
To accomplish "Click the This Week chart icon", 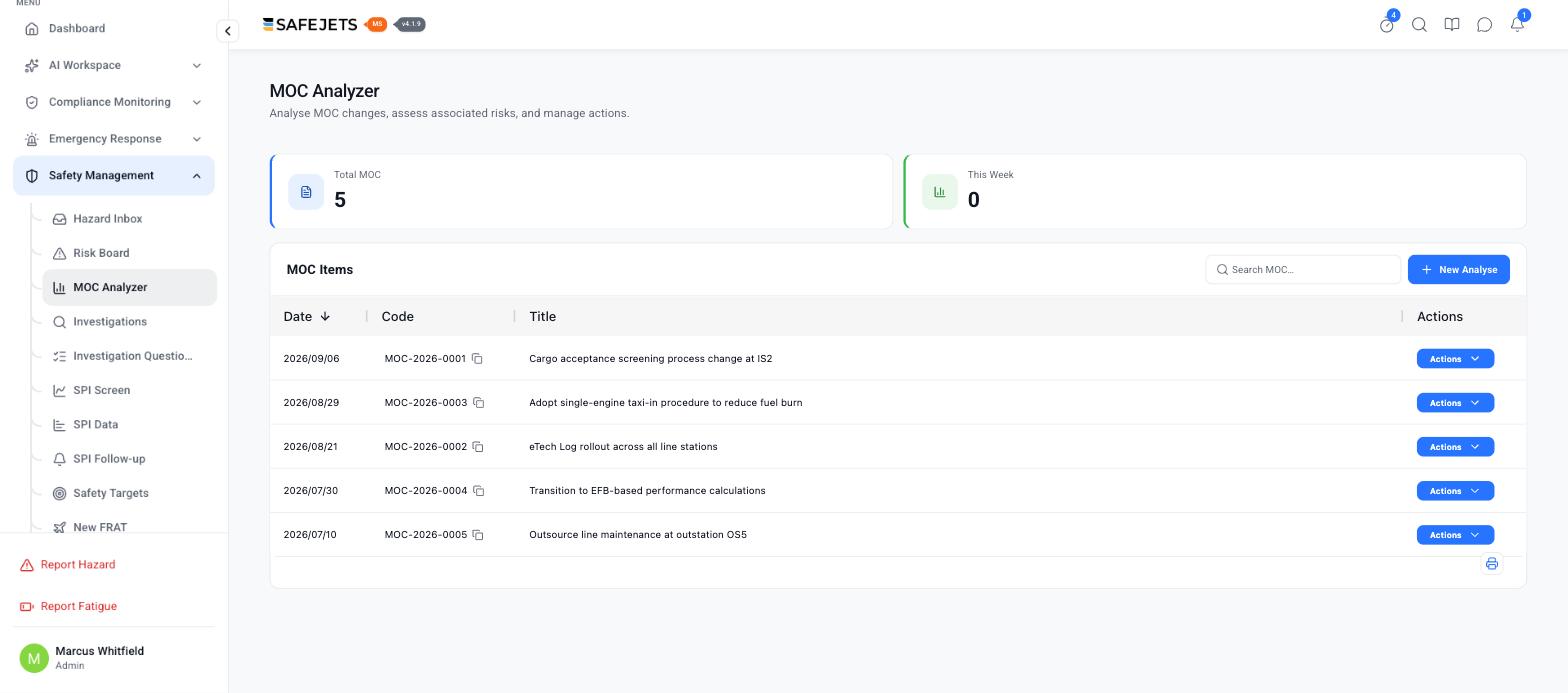I will [940, 192].
